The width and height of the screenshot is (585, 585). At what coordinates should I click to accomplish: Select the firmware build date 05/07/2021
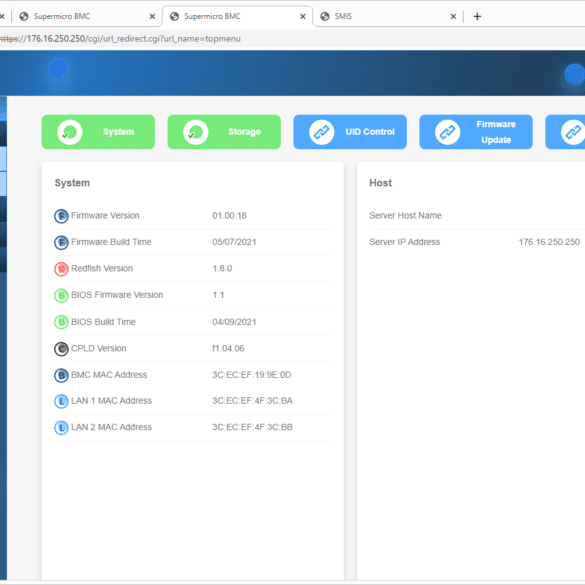234,242
